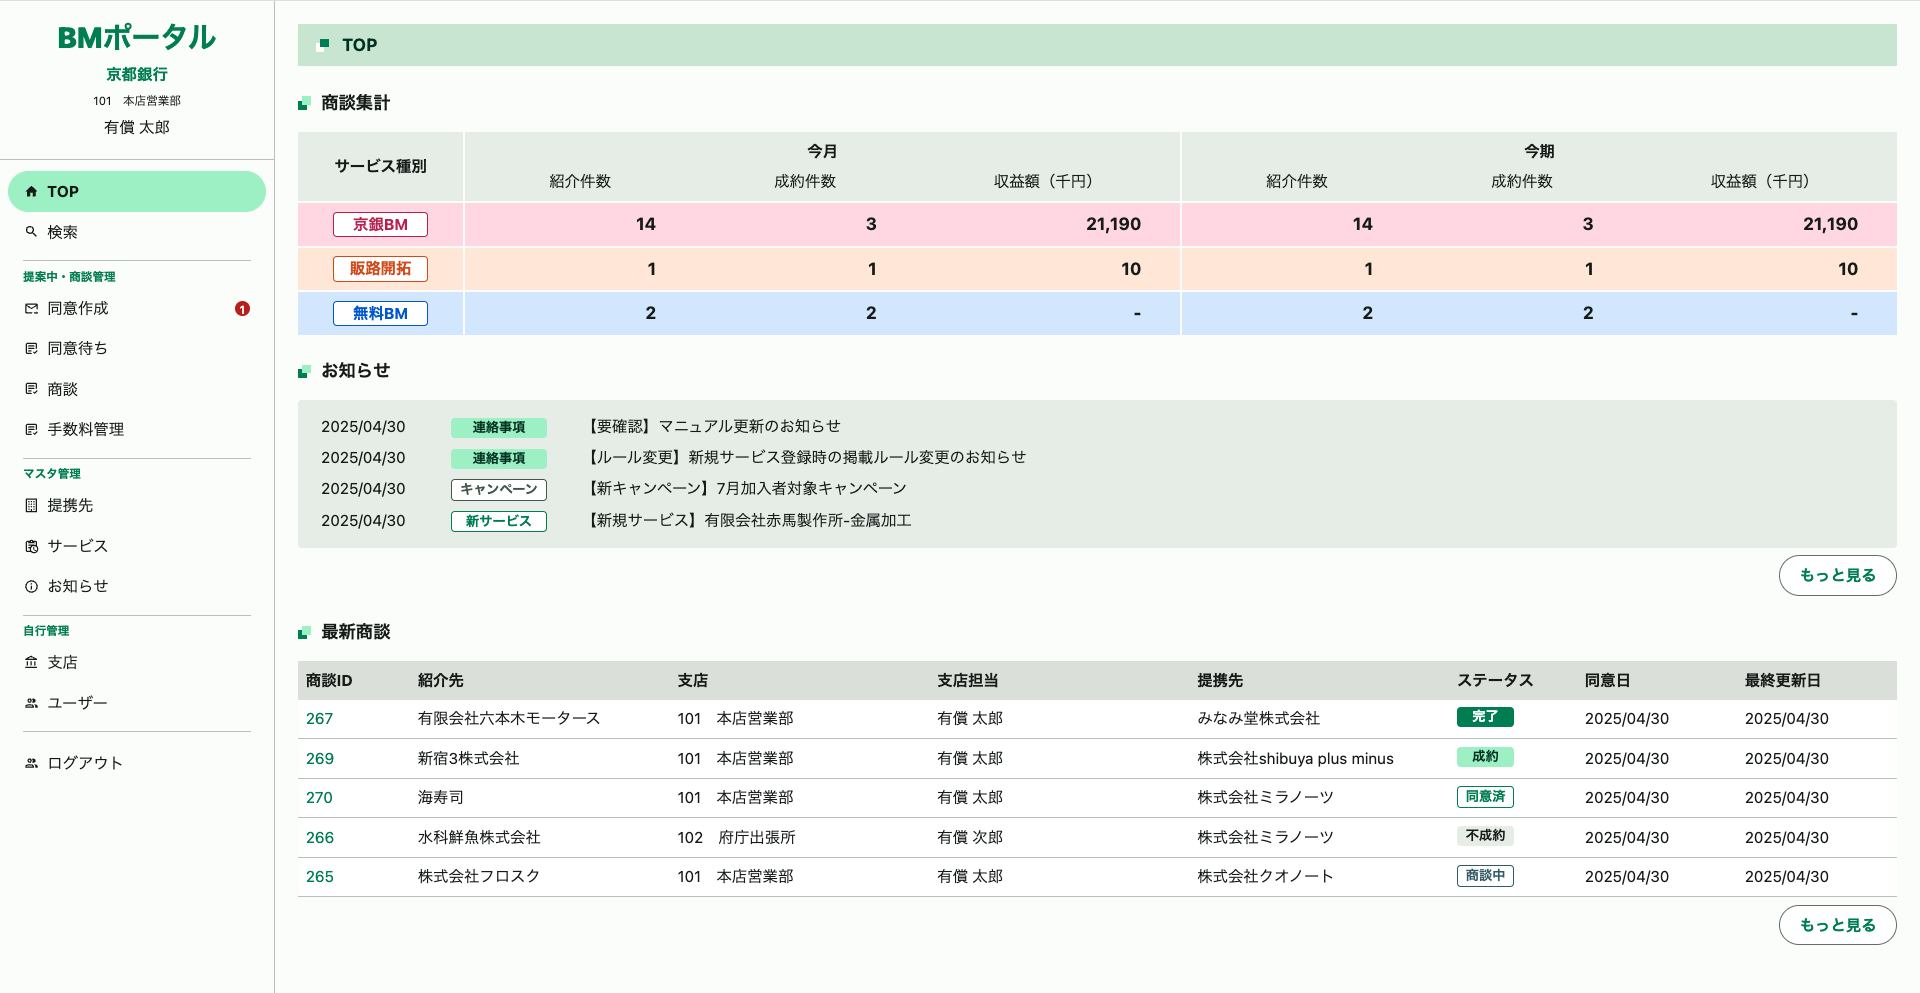This screenshot has width=1920, height=993.
Task: Open the 支店 management page
Action: [x=137, y=662]
